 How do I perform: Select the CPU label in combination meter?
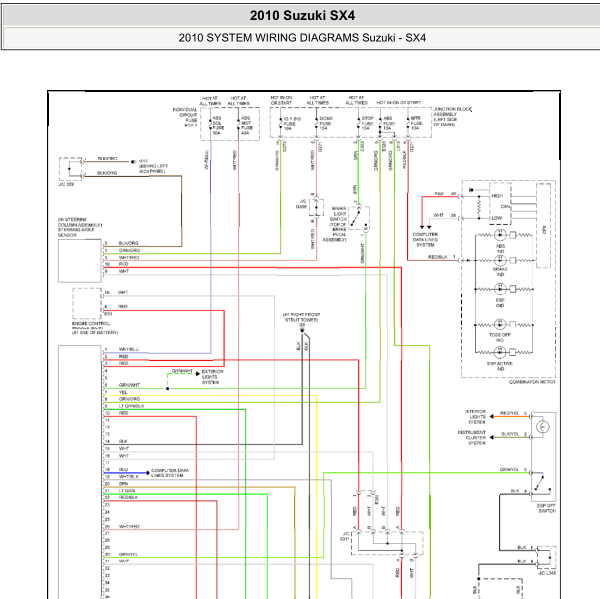[544, 230]
